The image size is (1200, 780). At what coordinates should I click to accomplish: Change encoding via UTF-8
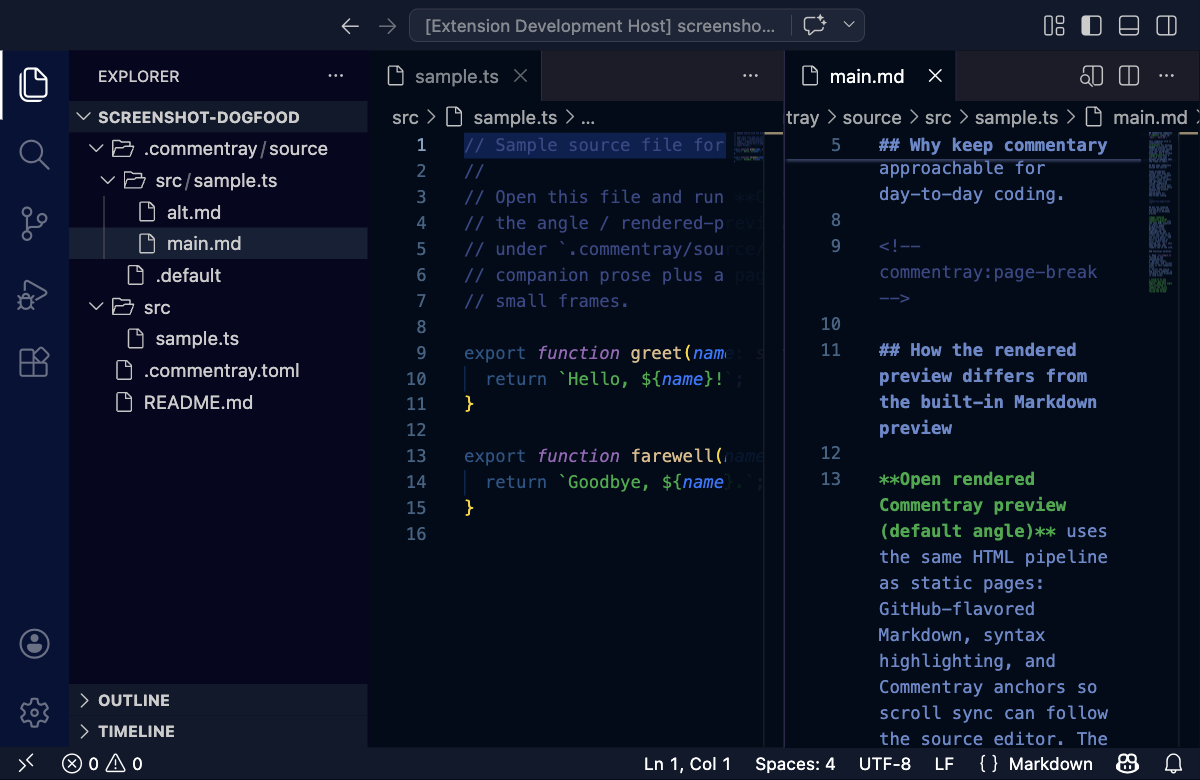click(885, 764)
